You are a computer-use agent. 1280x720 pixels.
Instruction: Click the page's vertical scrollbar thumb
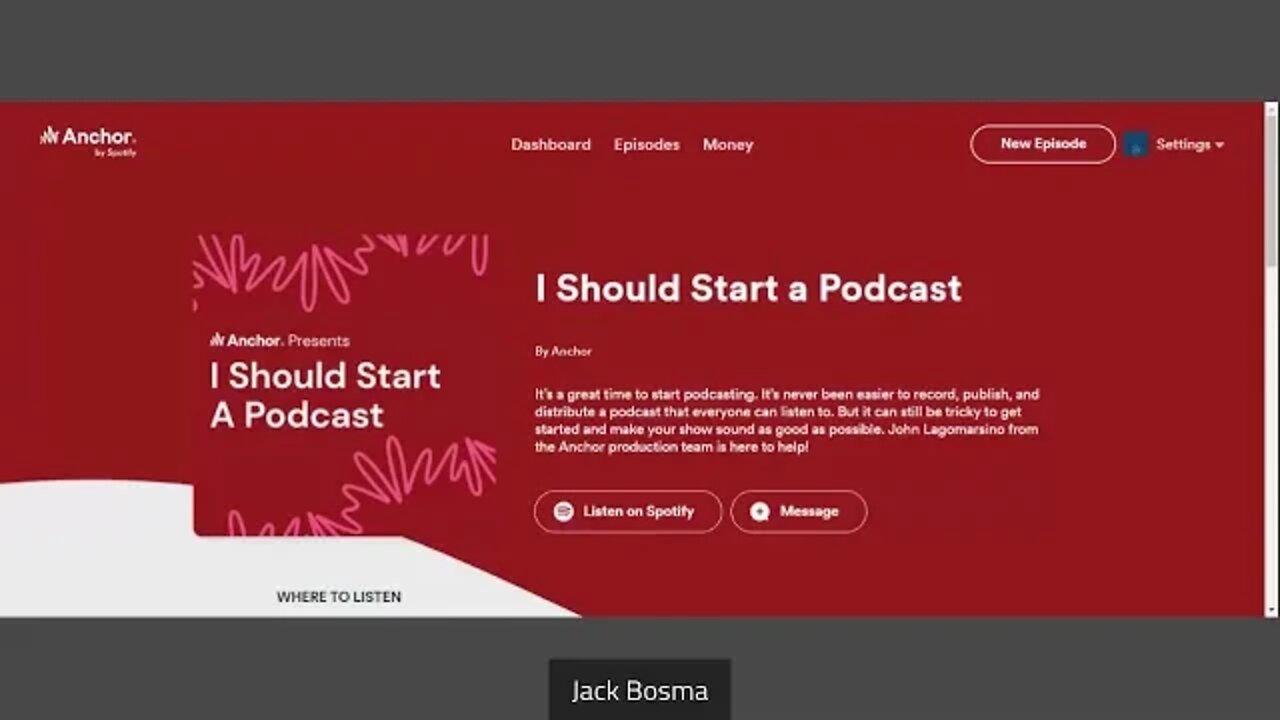(1271, 192)
